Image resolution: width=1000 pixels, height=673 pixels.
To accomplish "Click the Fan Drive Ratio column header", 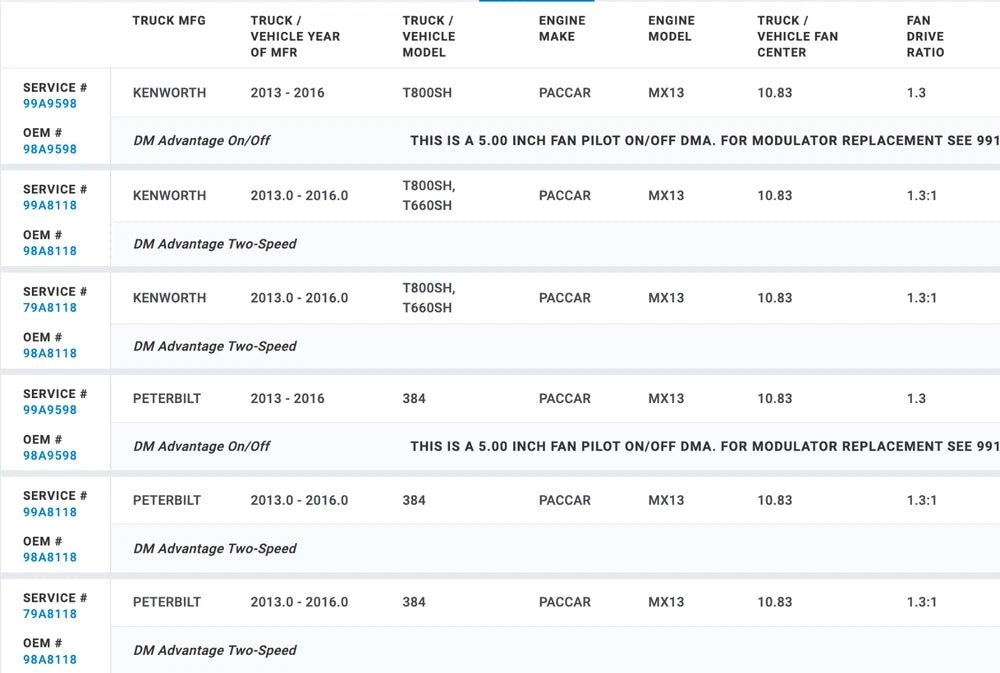I will pyautogui.click(x=925, y=36).
